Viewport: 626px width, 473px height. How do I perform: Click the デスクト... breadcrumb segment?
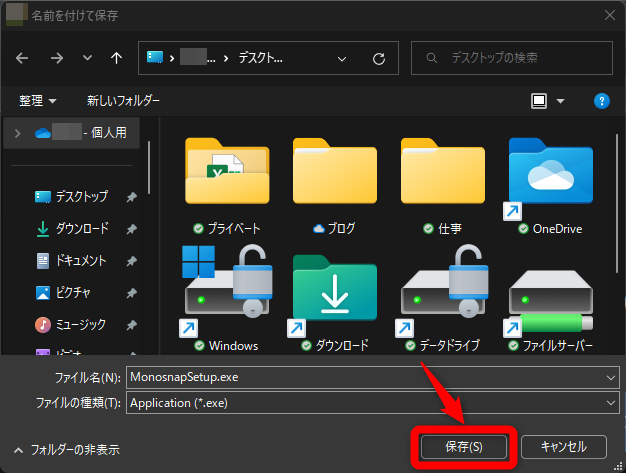point(261,58)
